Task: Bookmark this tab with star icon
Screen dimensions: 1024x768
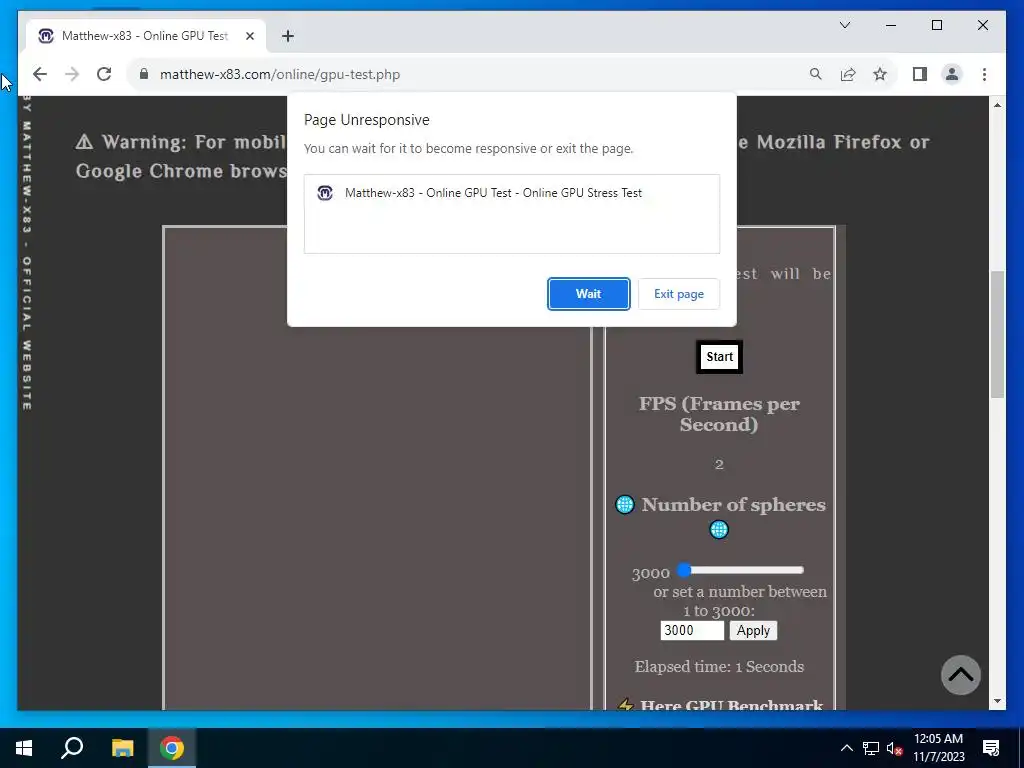Action: tap(880, 74)
